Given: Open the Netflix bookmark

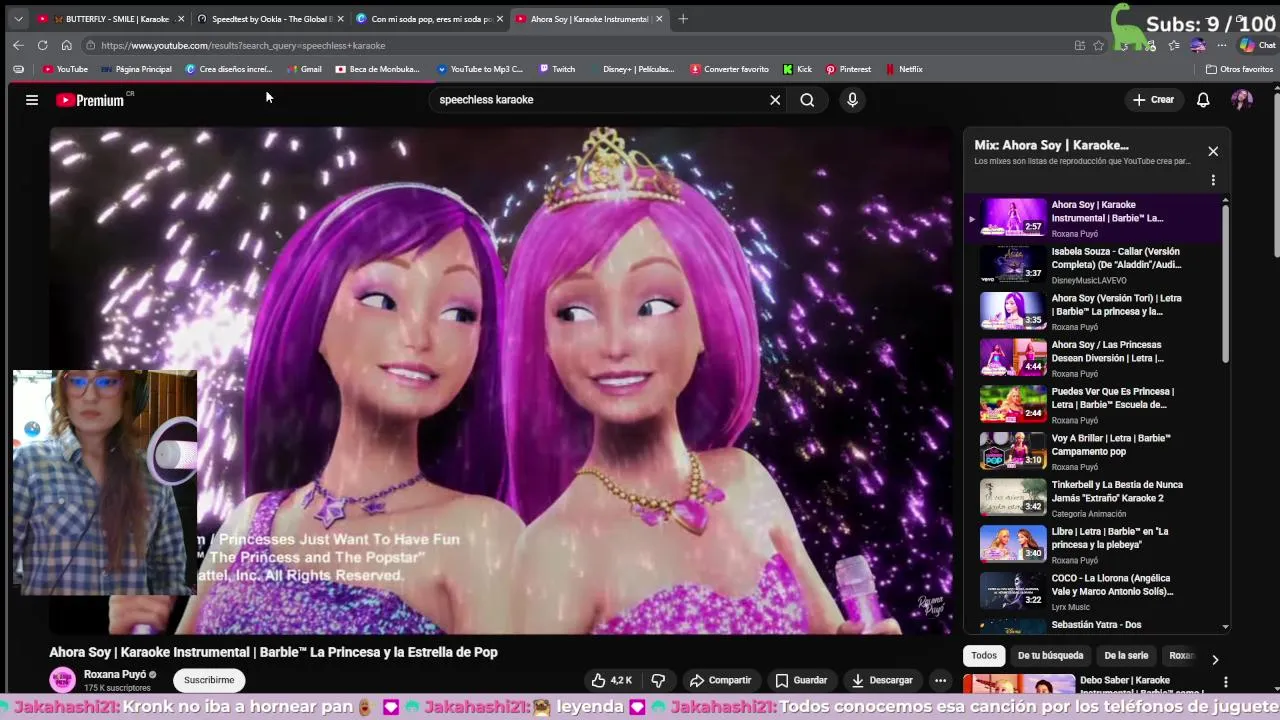Looking at the screenshot, I should coord(903,69).
